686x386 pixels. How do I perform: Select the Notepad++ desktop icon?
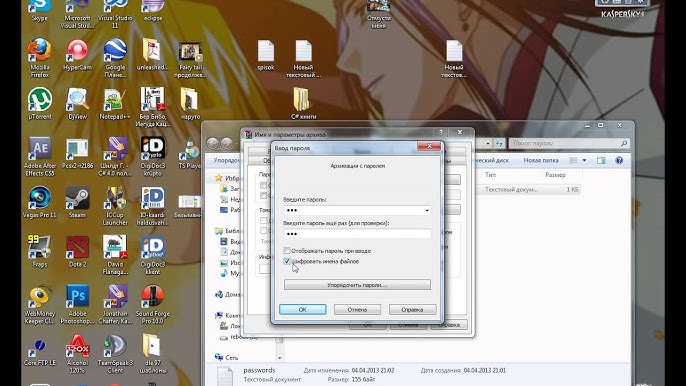tap(115, 104)
